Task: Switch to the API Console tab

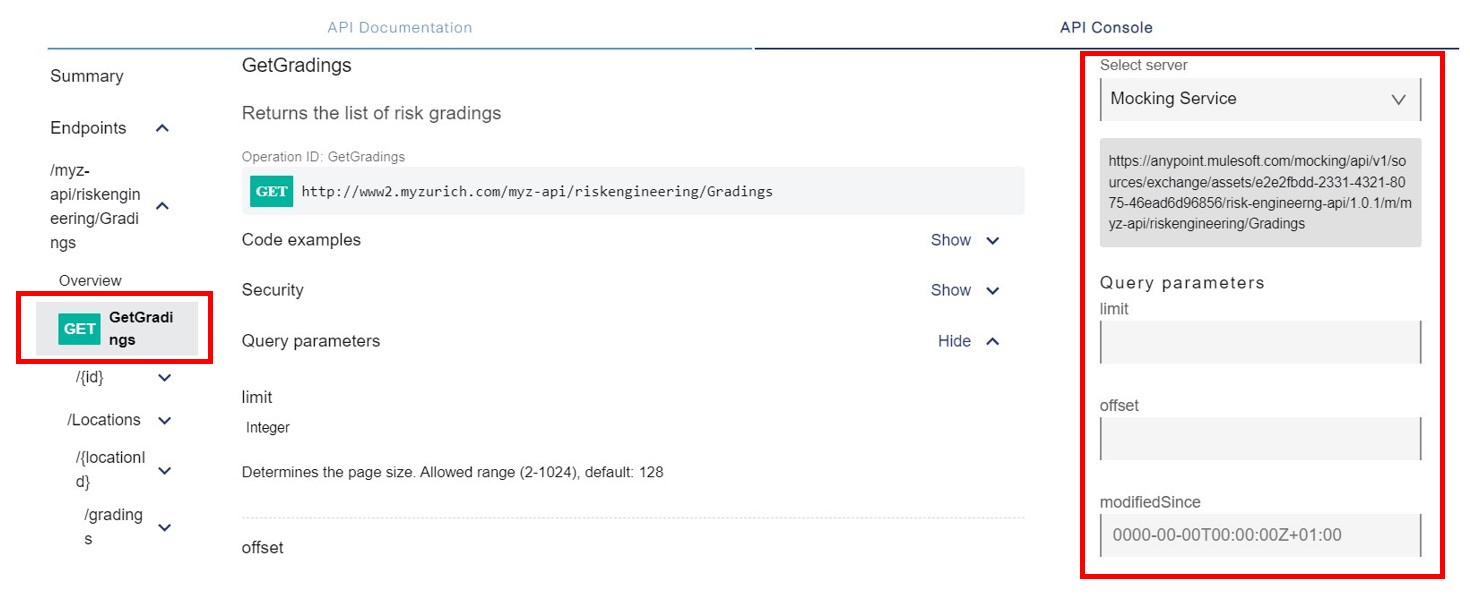Action: click(1107, 27)
